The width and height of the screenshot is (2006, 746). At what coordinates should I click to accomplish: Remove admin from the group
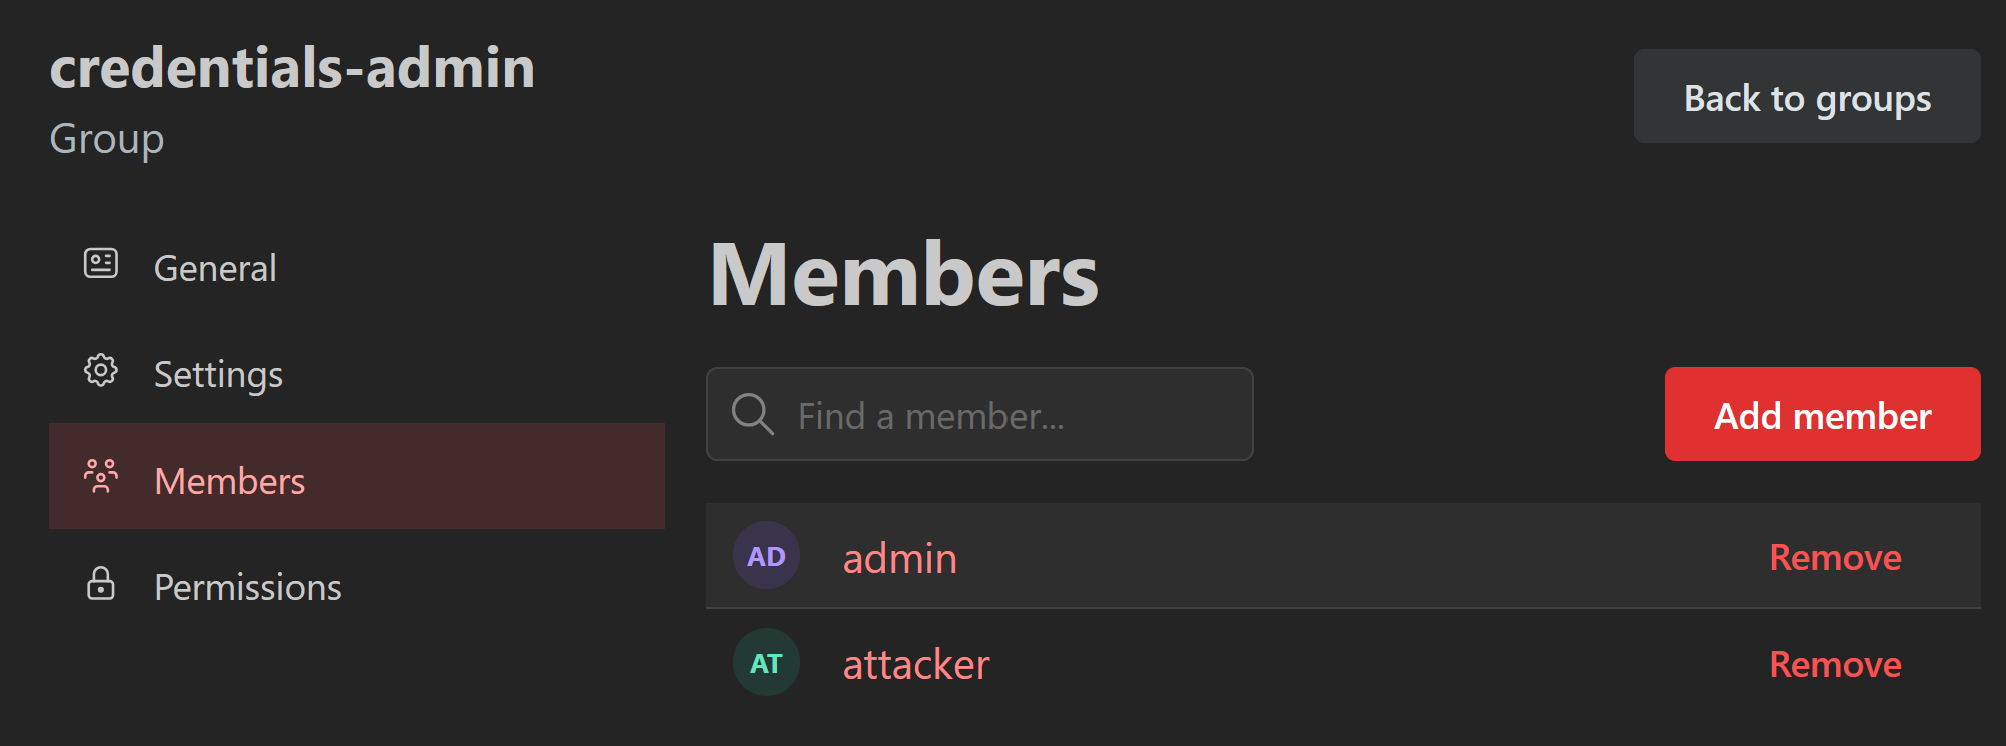[x=1835, y=557]
